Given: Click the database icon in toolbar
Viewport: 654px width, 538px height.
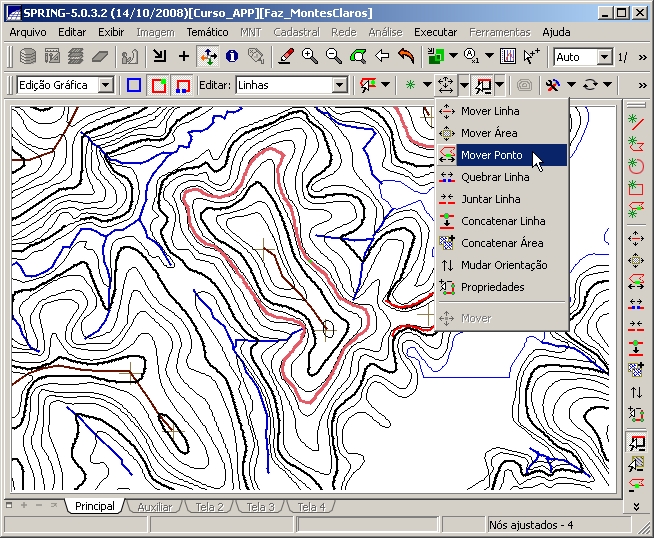Looking at the screenshot, I should (28, 57).
